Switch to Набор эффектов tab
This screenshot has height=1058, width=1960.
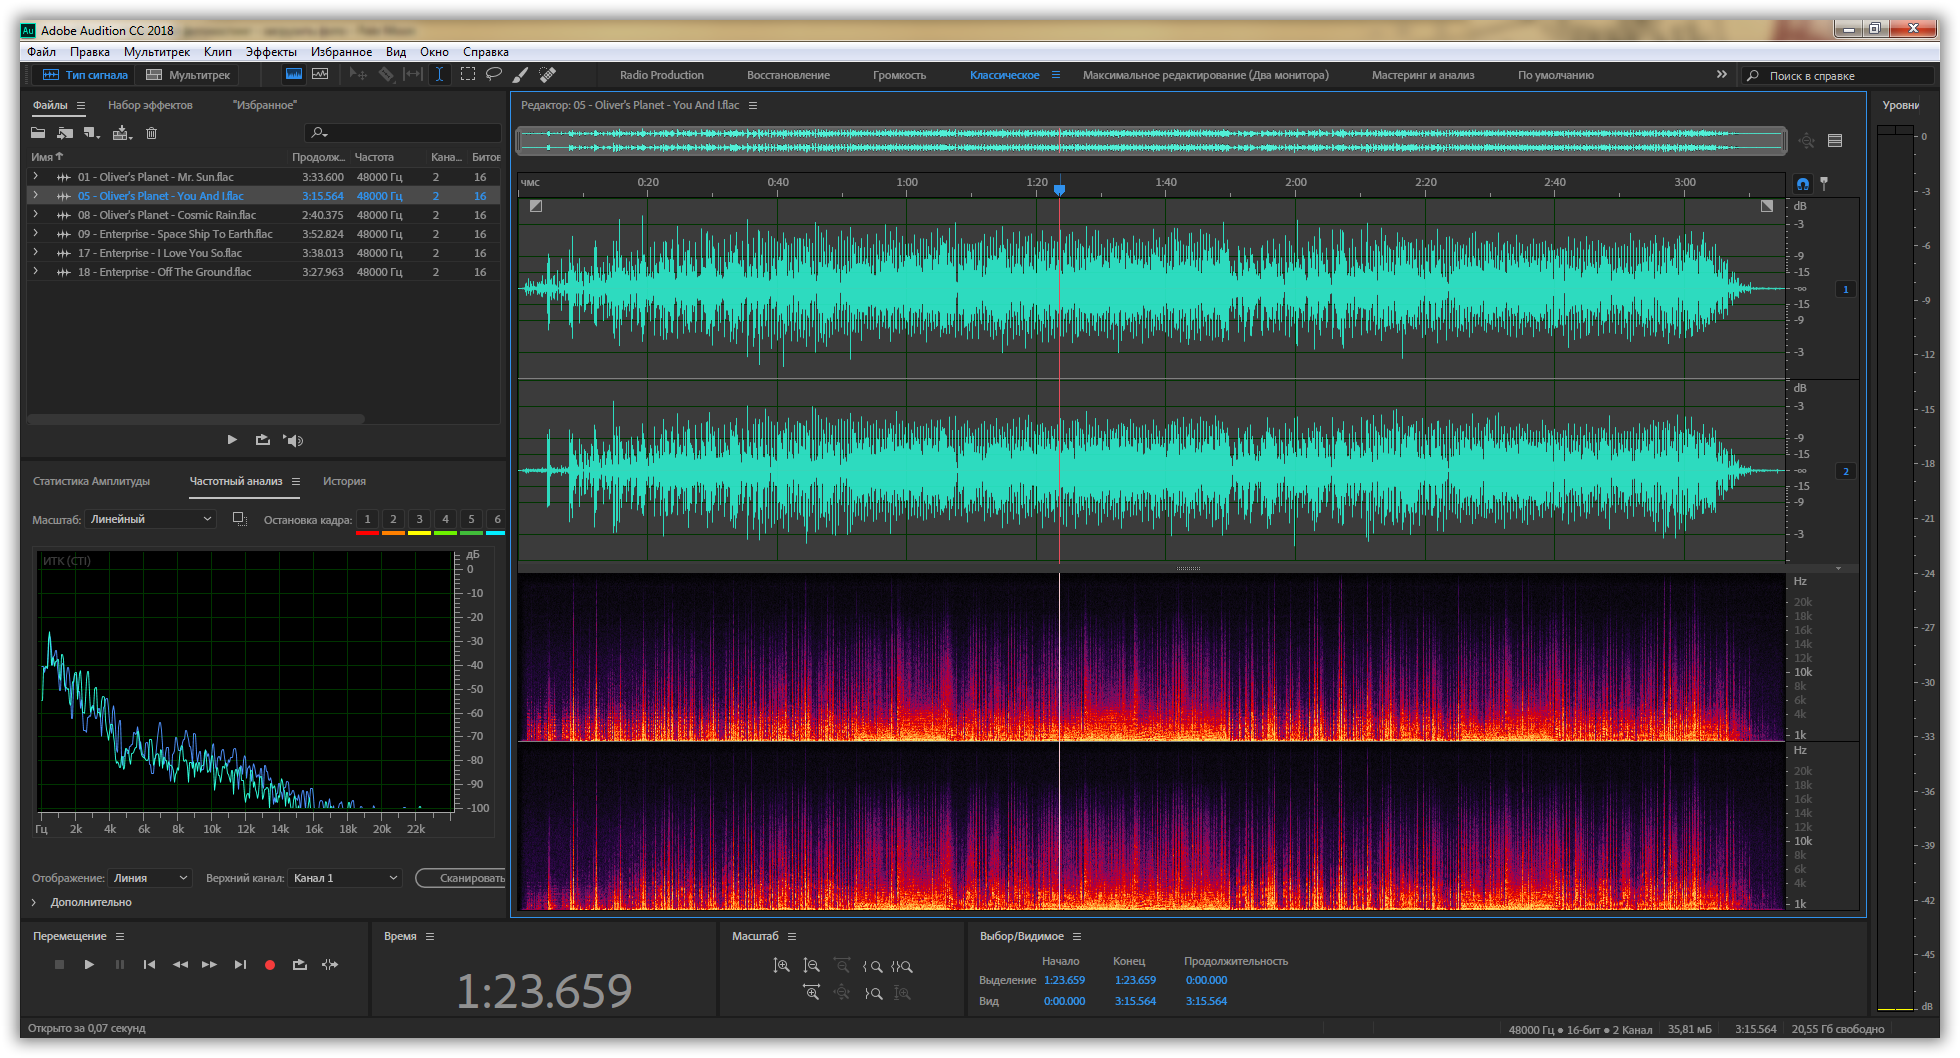[x=150, y=105]
